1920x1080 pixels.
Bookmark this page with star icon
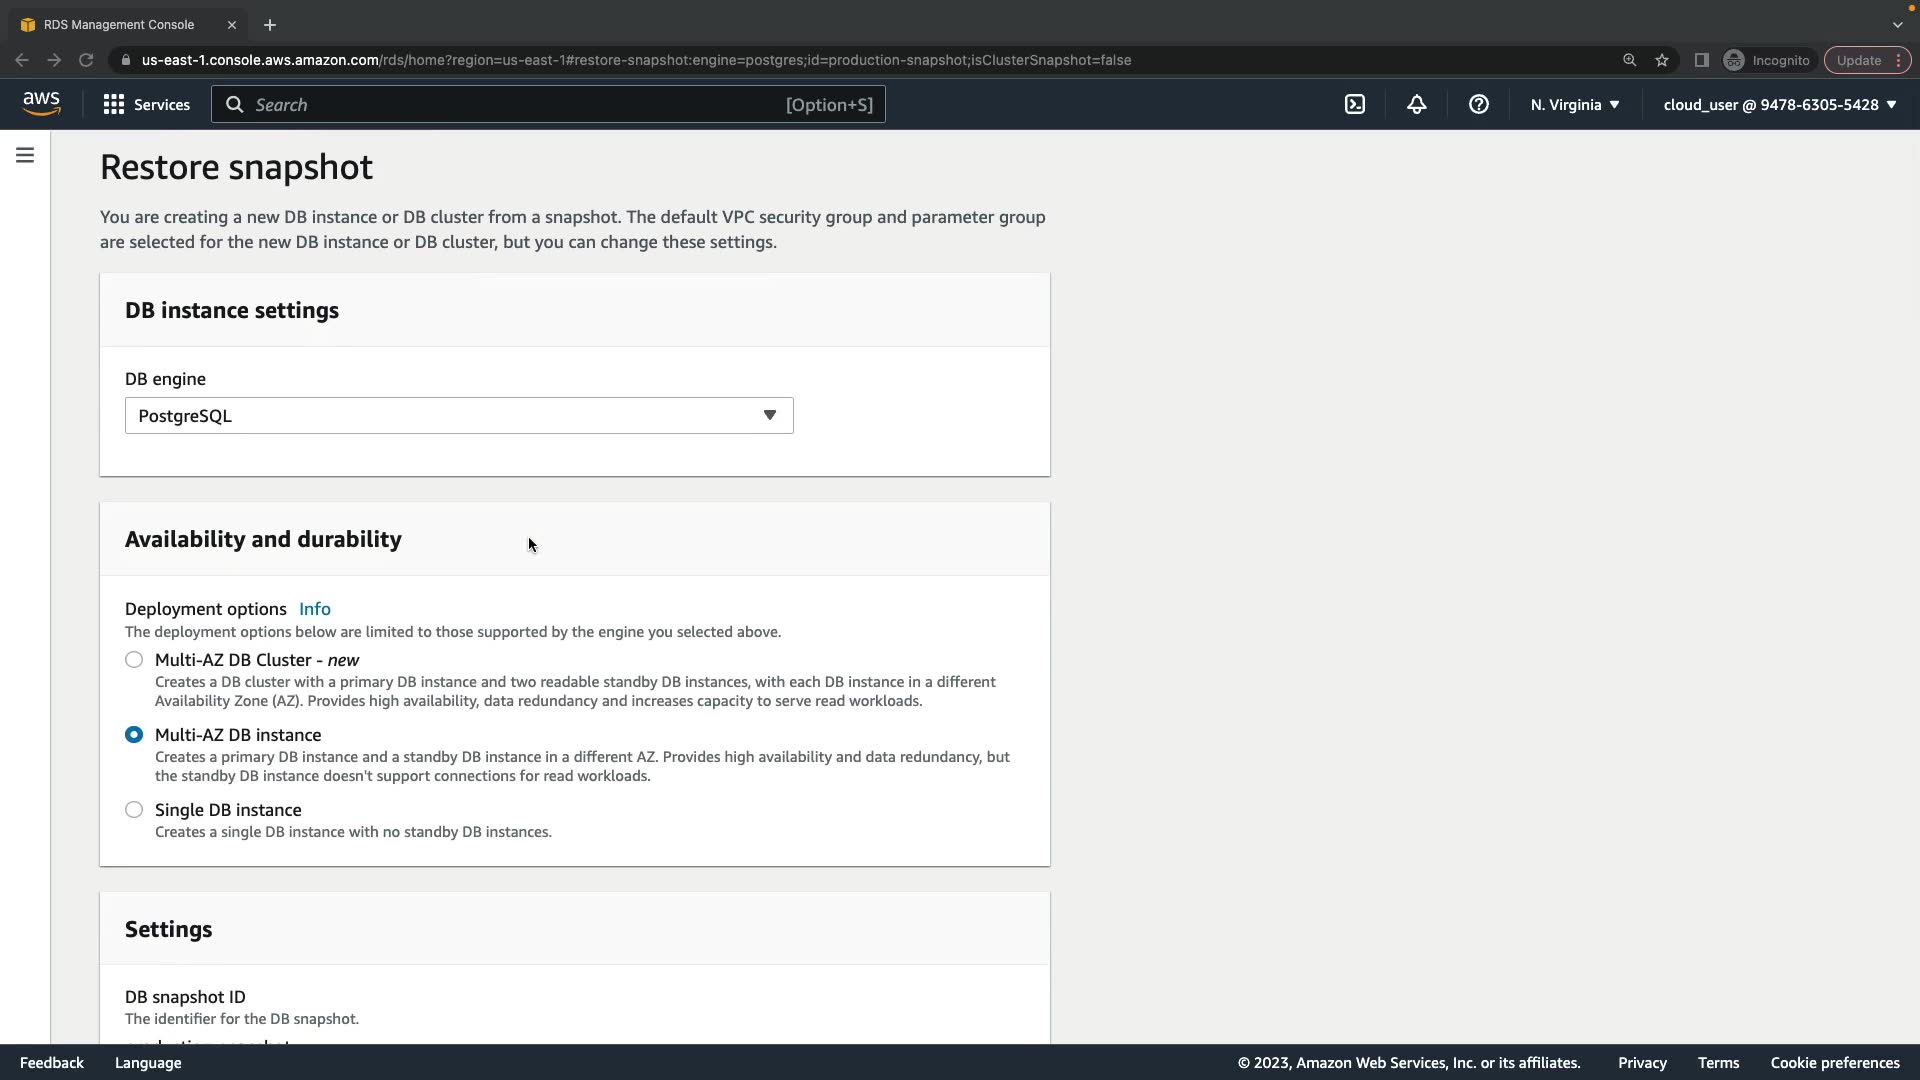coord(1662,60)
